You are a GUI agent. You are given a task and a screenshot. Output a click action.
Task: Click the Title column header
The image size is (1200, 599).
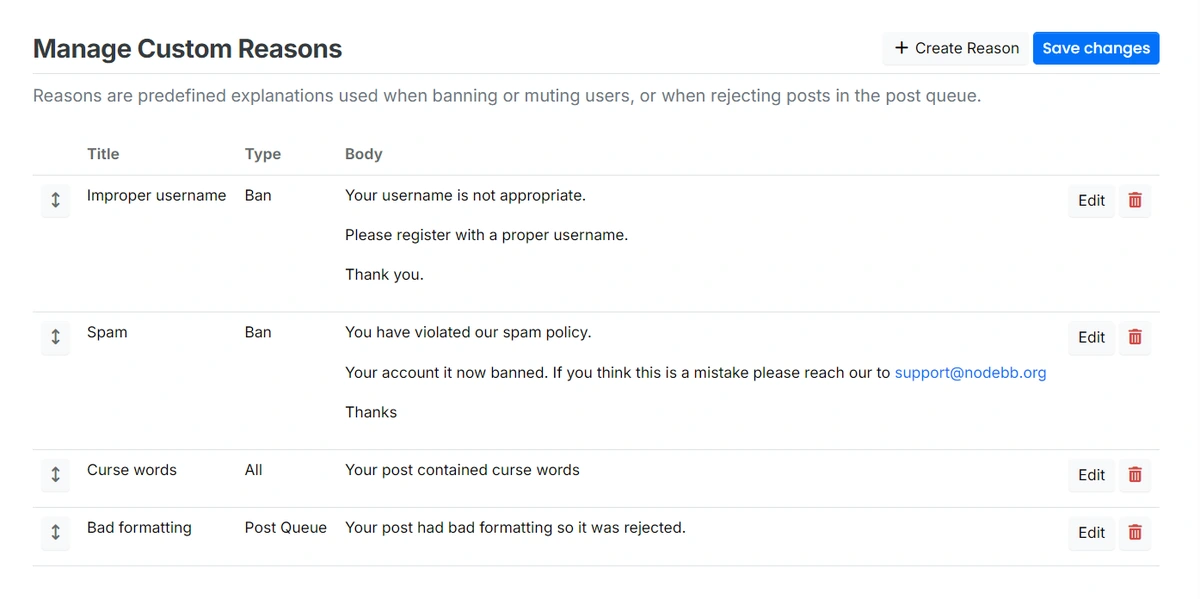[103, 154]
